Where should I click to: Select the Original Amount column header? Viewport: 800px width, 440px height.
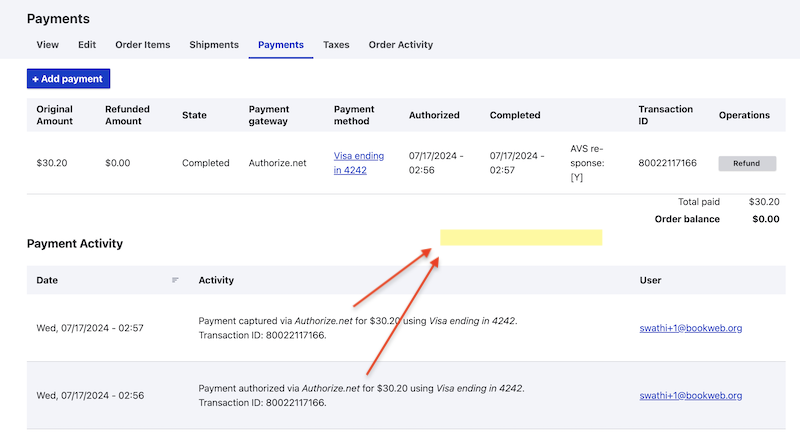[x=55, y=115]
